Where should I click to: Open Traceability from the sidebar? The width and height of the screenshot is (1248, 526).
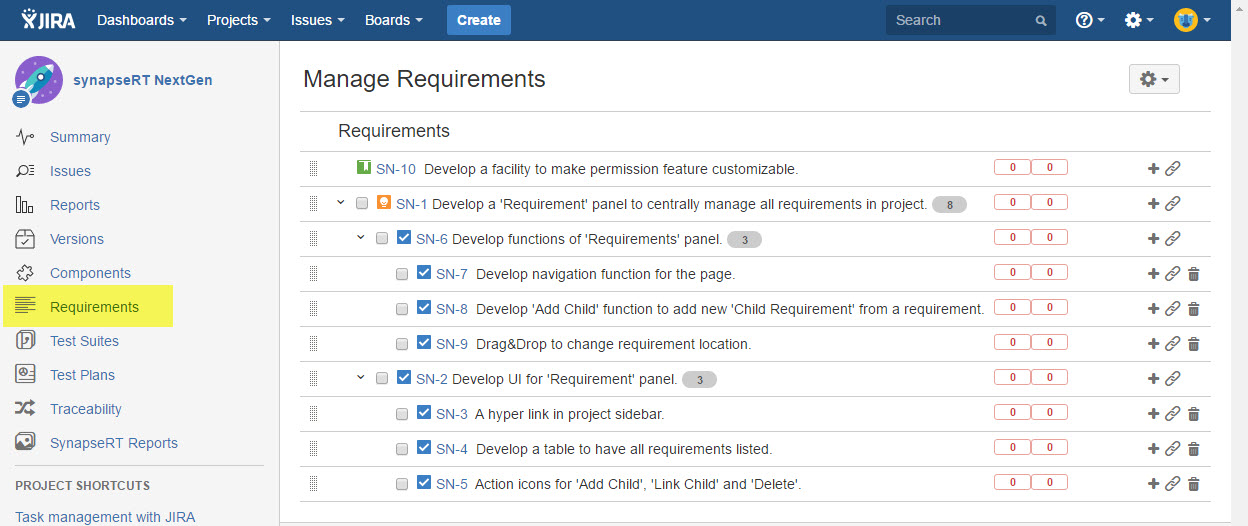[x=86, y=409]
